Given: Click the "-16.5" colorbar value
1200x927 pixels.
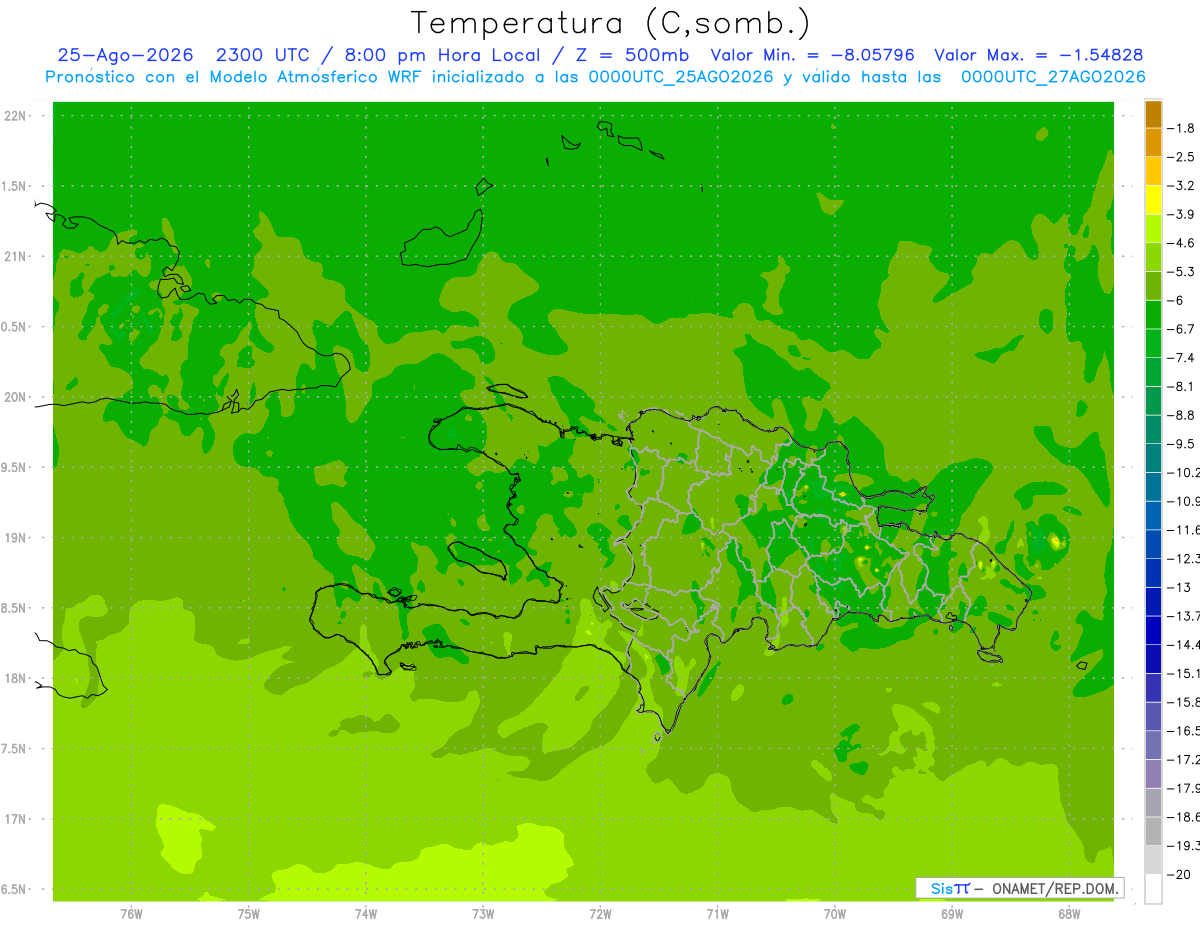Looking at the screenshot, I should 1184,731.
